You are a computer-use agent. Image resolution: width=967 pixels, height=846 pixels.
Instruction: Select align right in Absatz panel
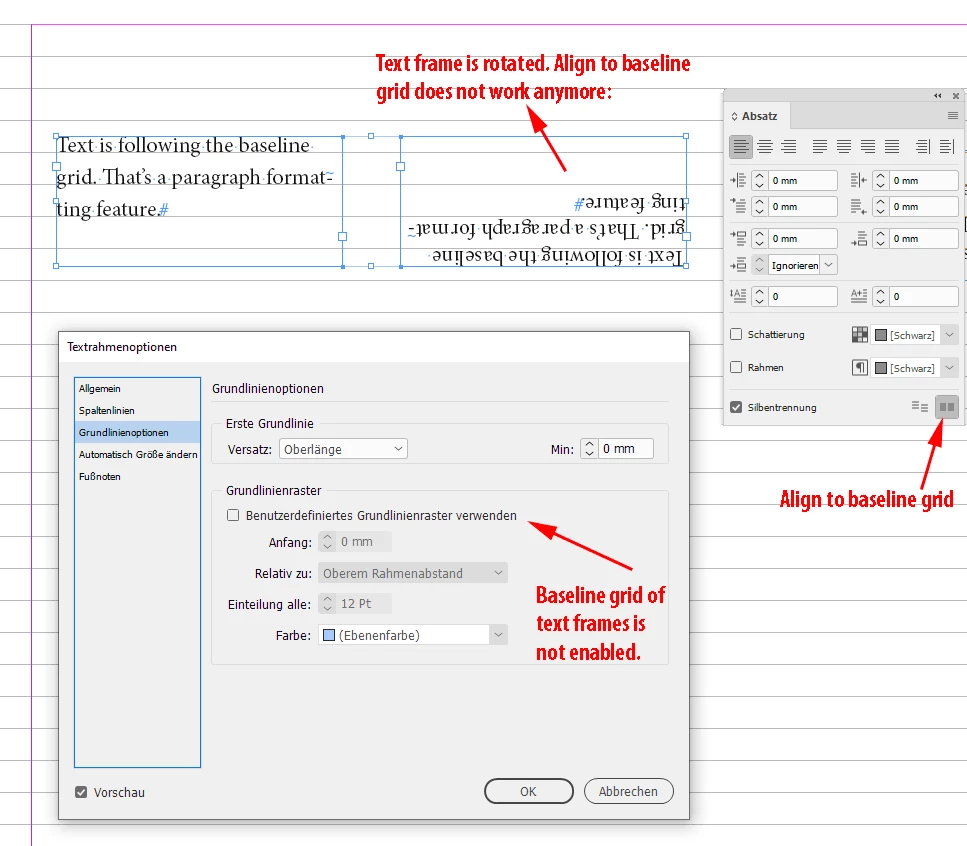789,147
